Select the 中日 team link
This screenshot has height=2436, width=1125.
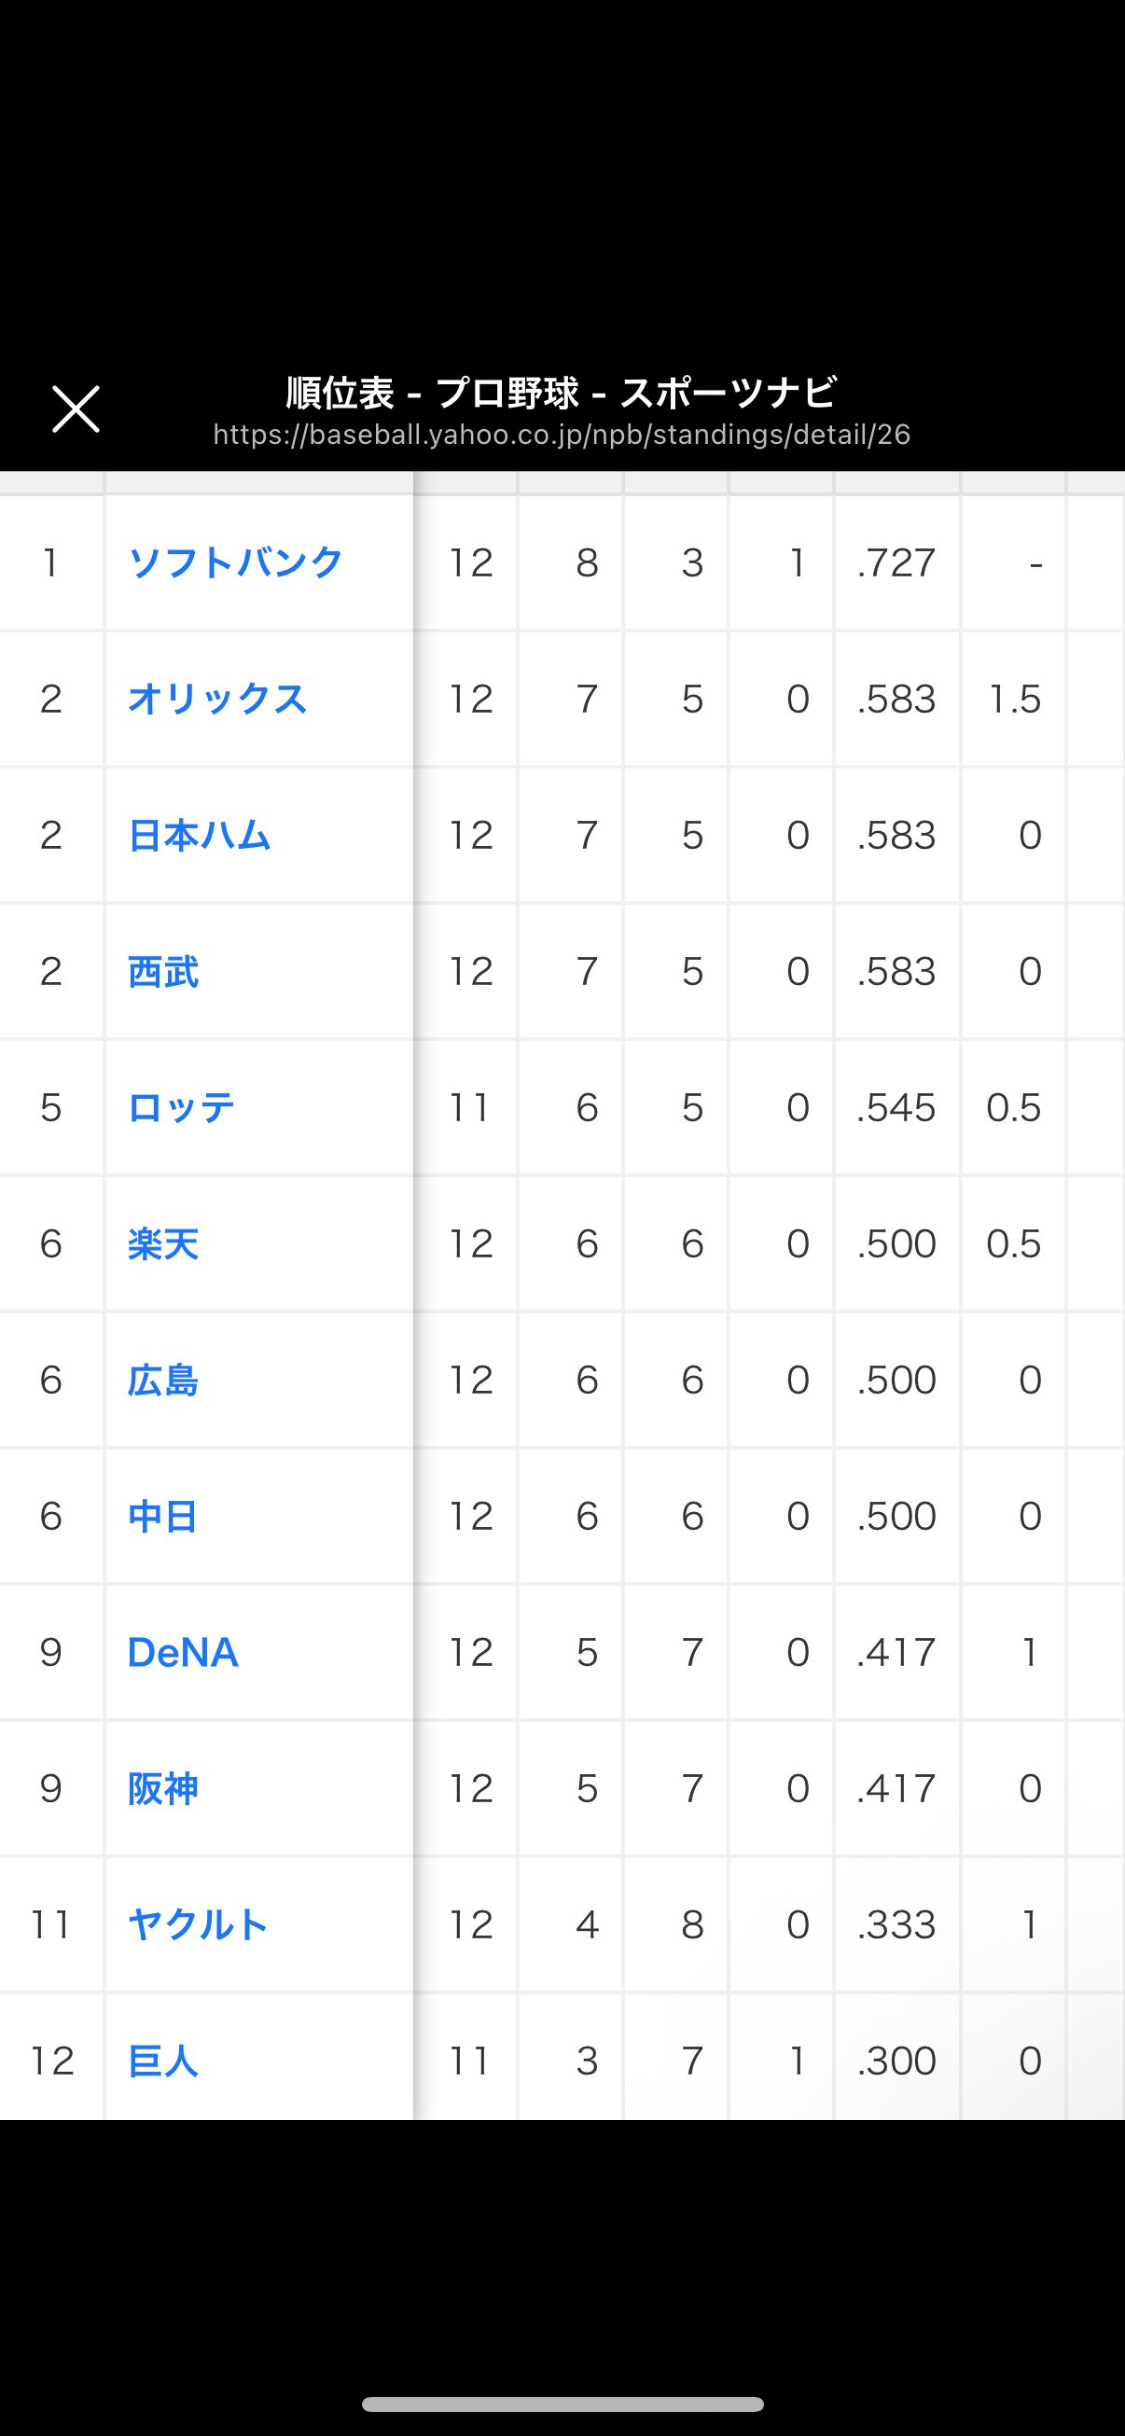[x=163, y=1516]
